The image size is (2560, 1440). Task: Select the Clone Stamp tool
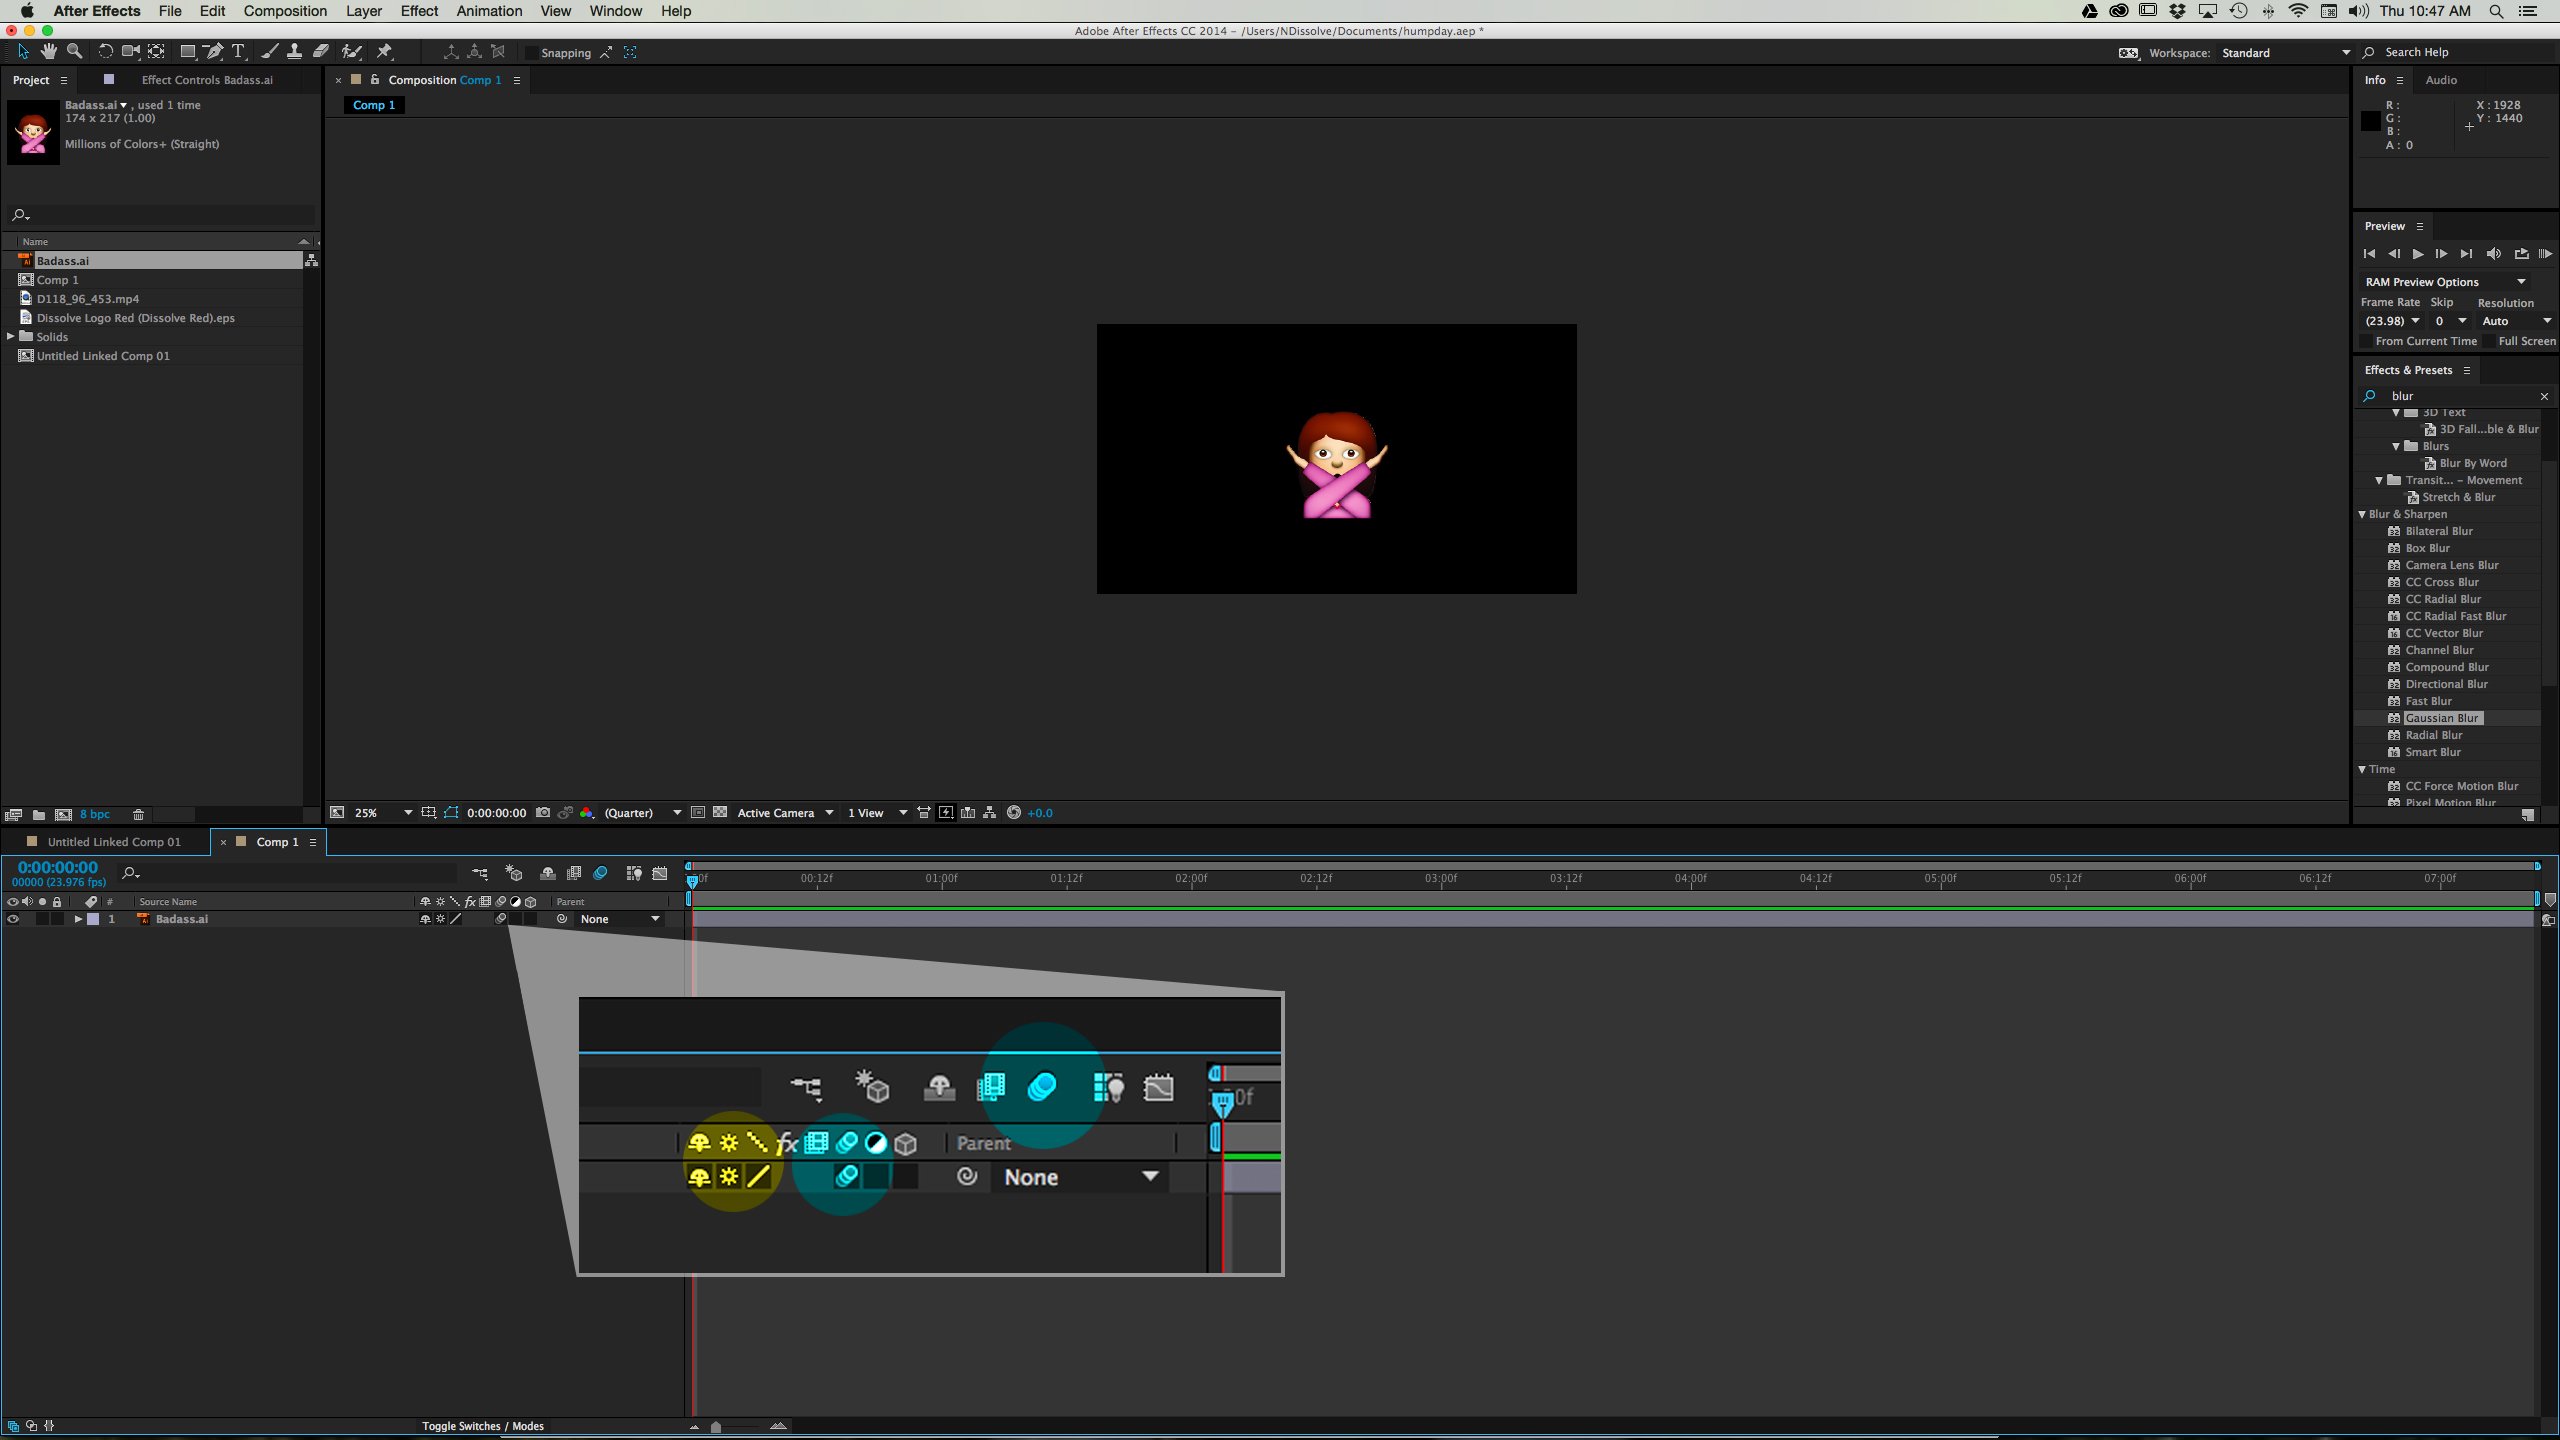pos(294,51)
